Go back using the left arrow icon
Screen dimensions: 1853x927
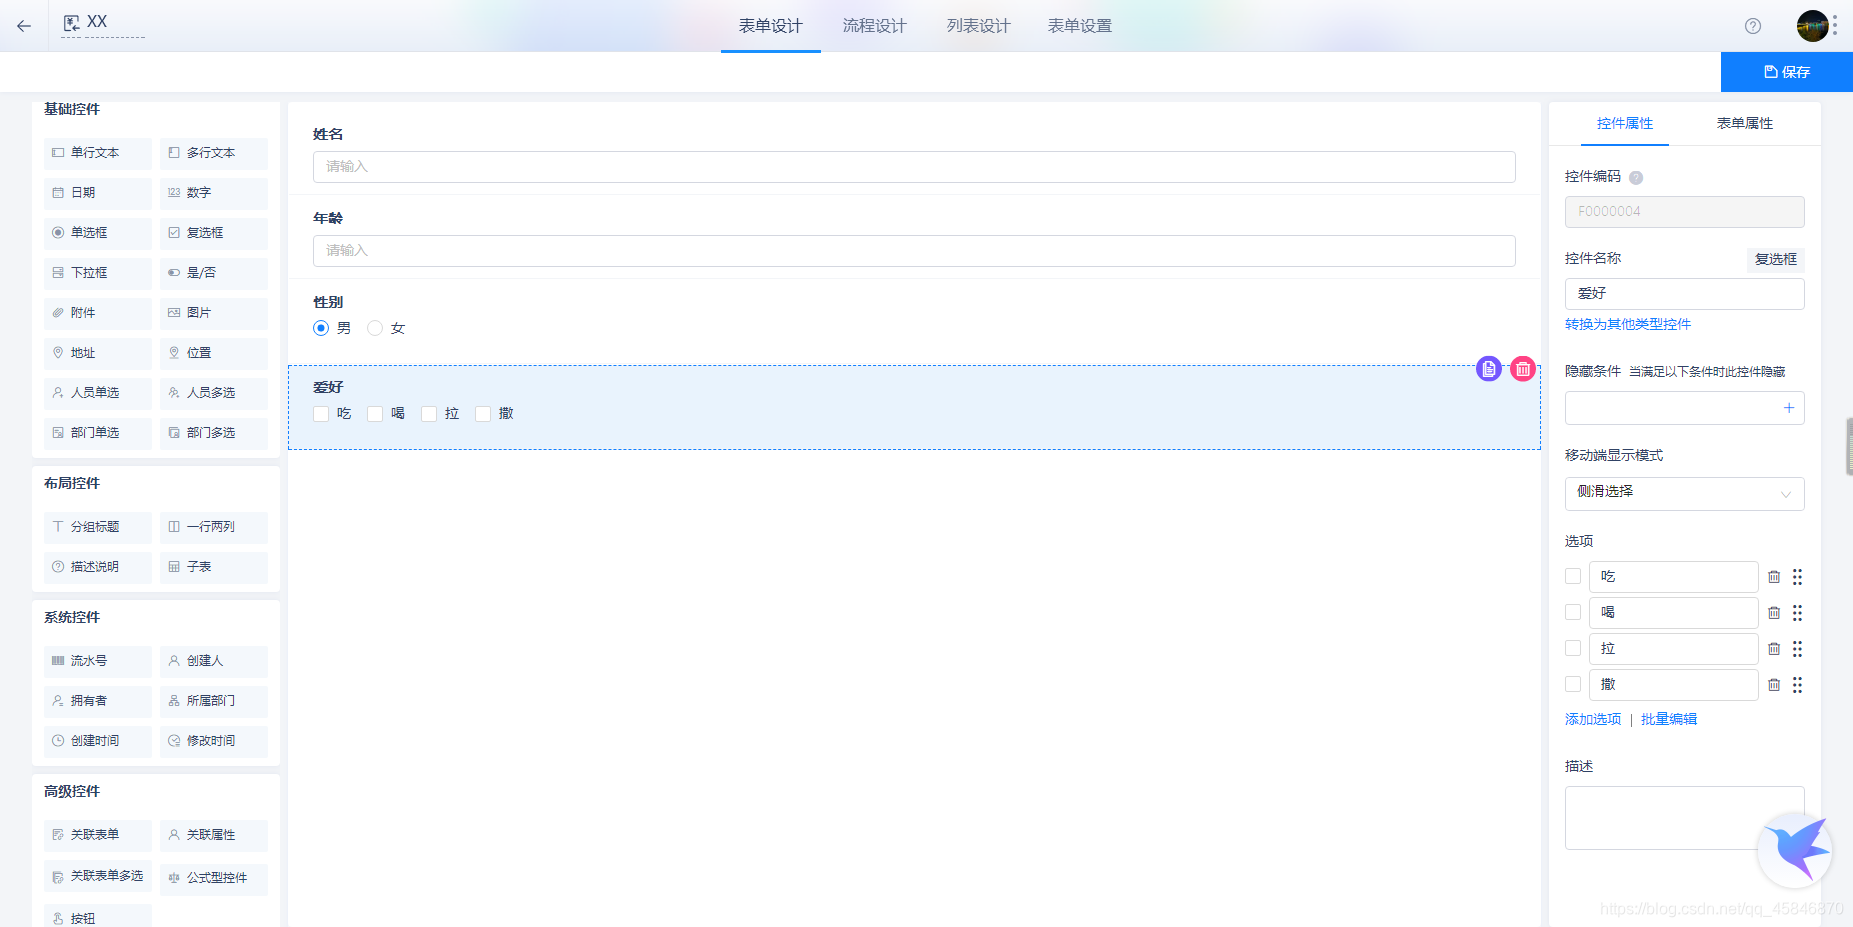point(24,26)
